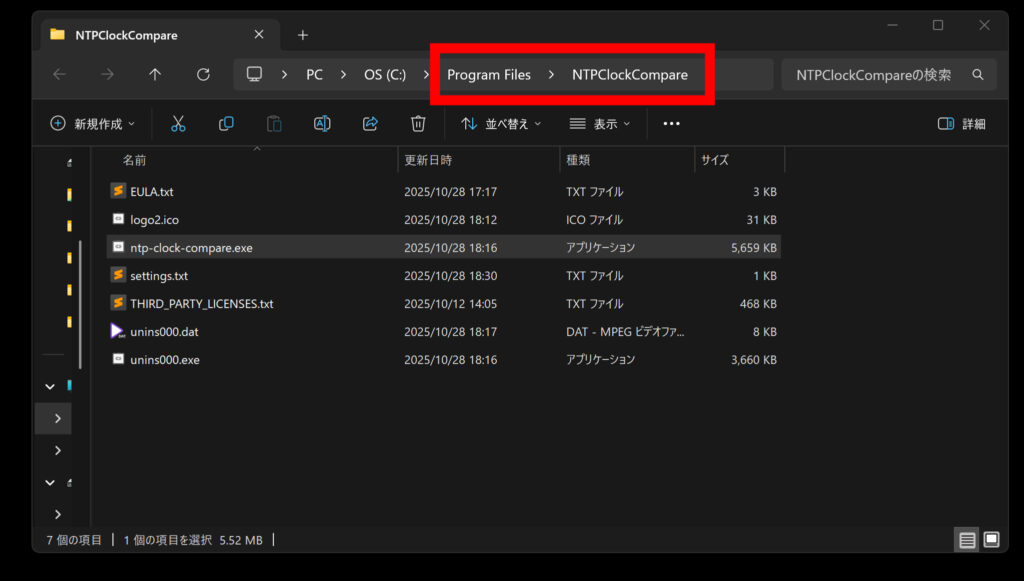Open the 新規作成 dropdown

pyautogui.click(x=92, y=124)
